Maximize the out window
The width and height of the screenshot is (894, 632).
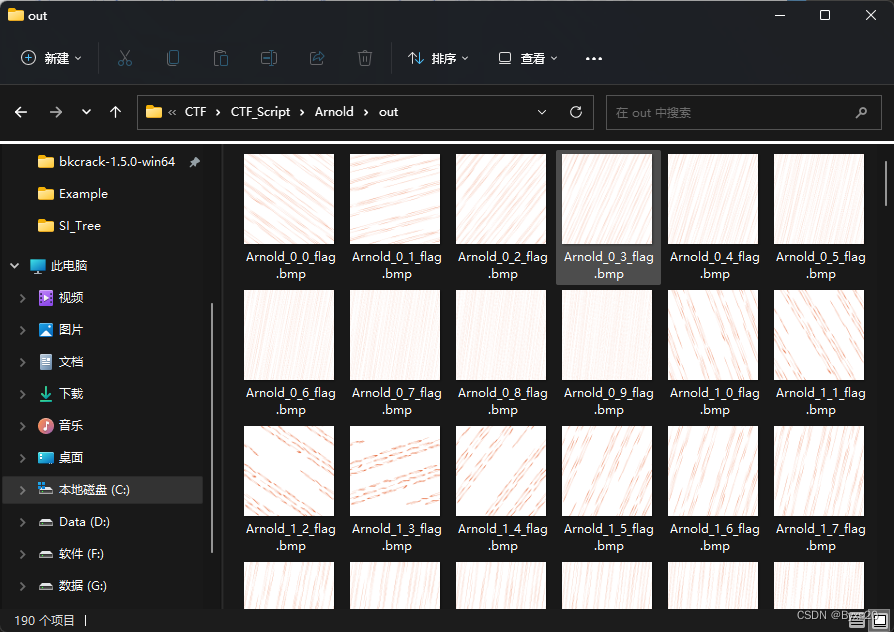pyautogui.click(x=824, y=15)
